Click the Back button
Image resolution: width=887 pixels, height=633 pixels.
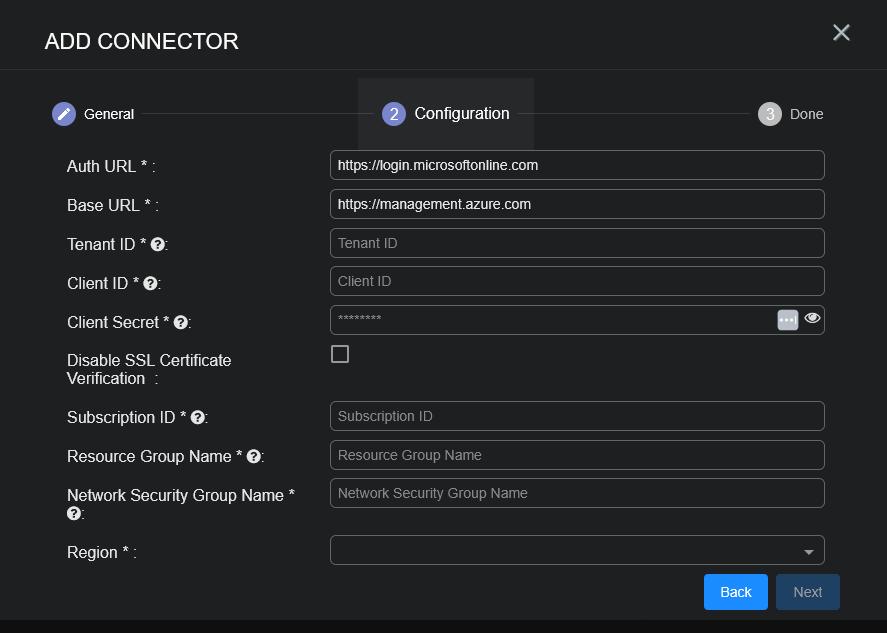pos(735,592)
